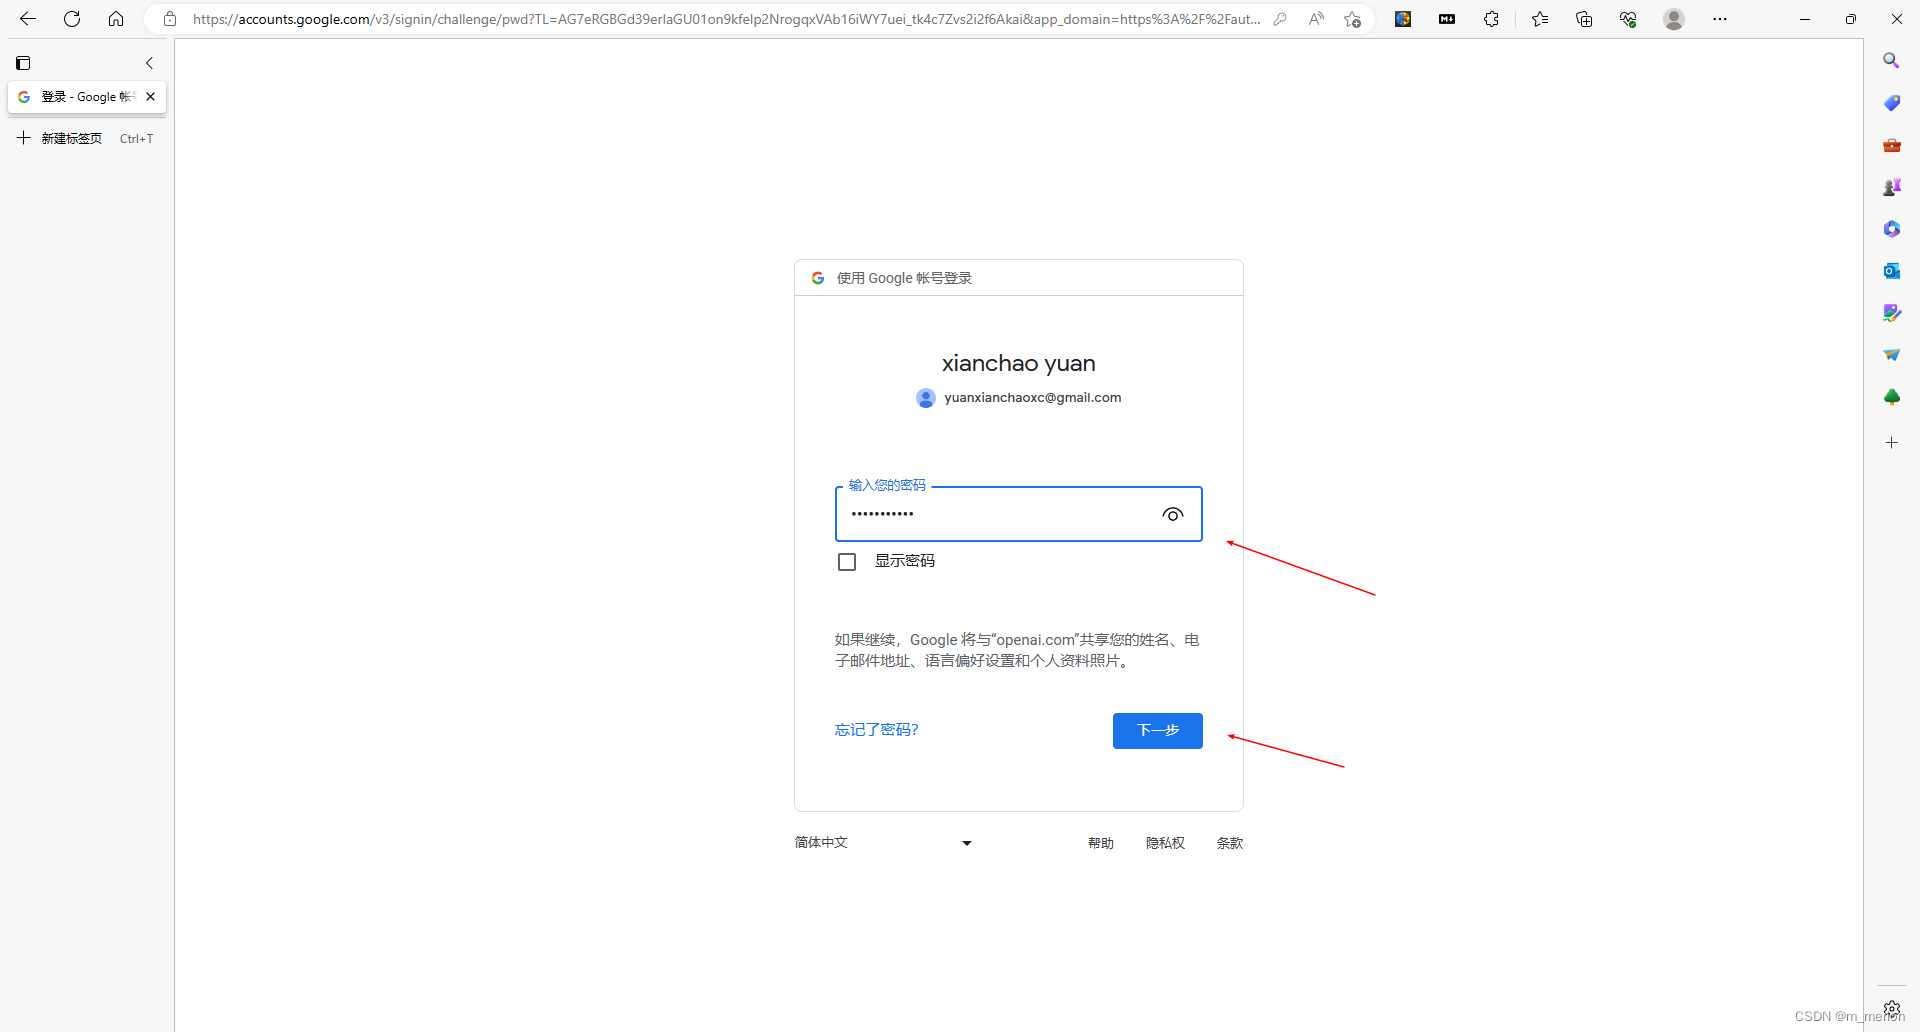Open the 简体中文 language dropdown
Viewport: 1920px width, 1032px height.
pos(883,843)
